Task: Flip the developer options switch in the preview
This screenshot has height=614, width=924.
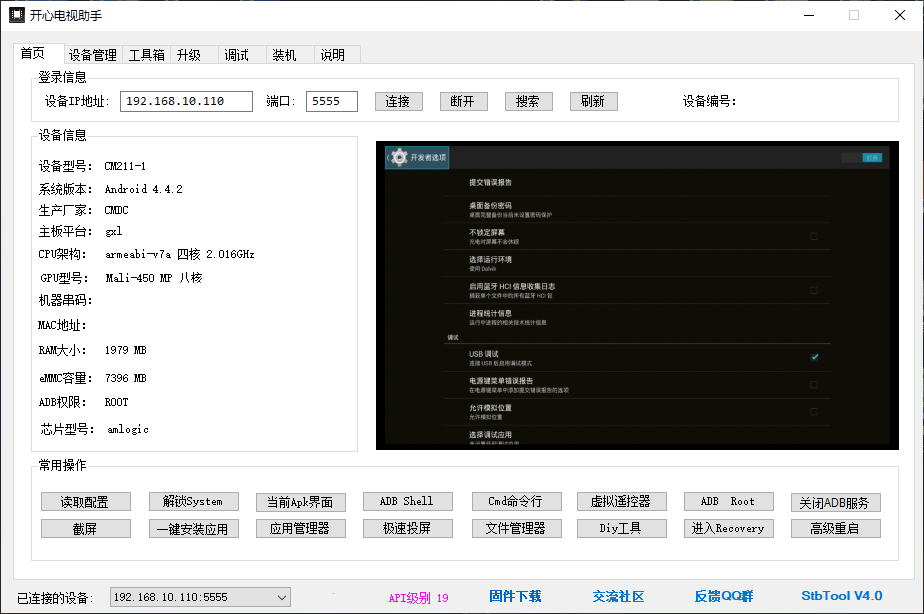Action: pos(862,157)
